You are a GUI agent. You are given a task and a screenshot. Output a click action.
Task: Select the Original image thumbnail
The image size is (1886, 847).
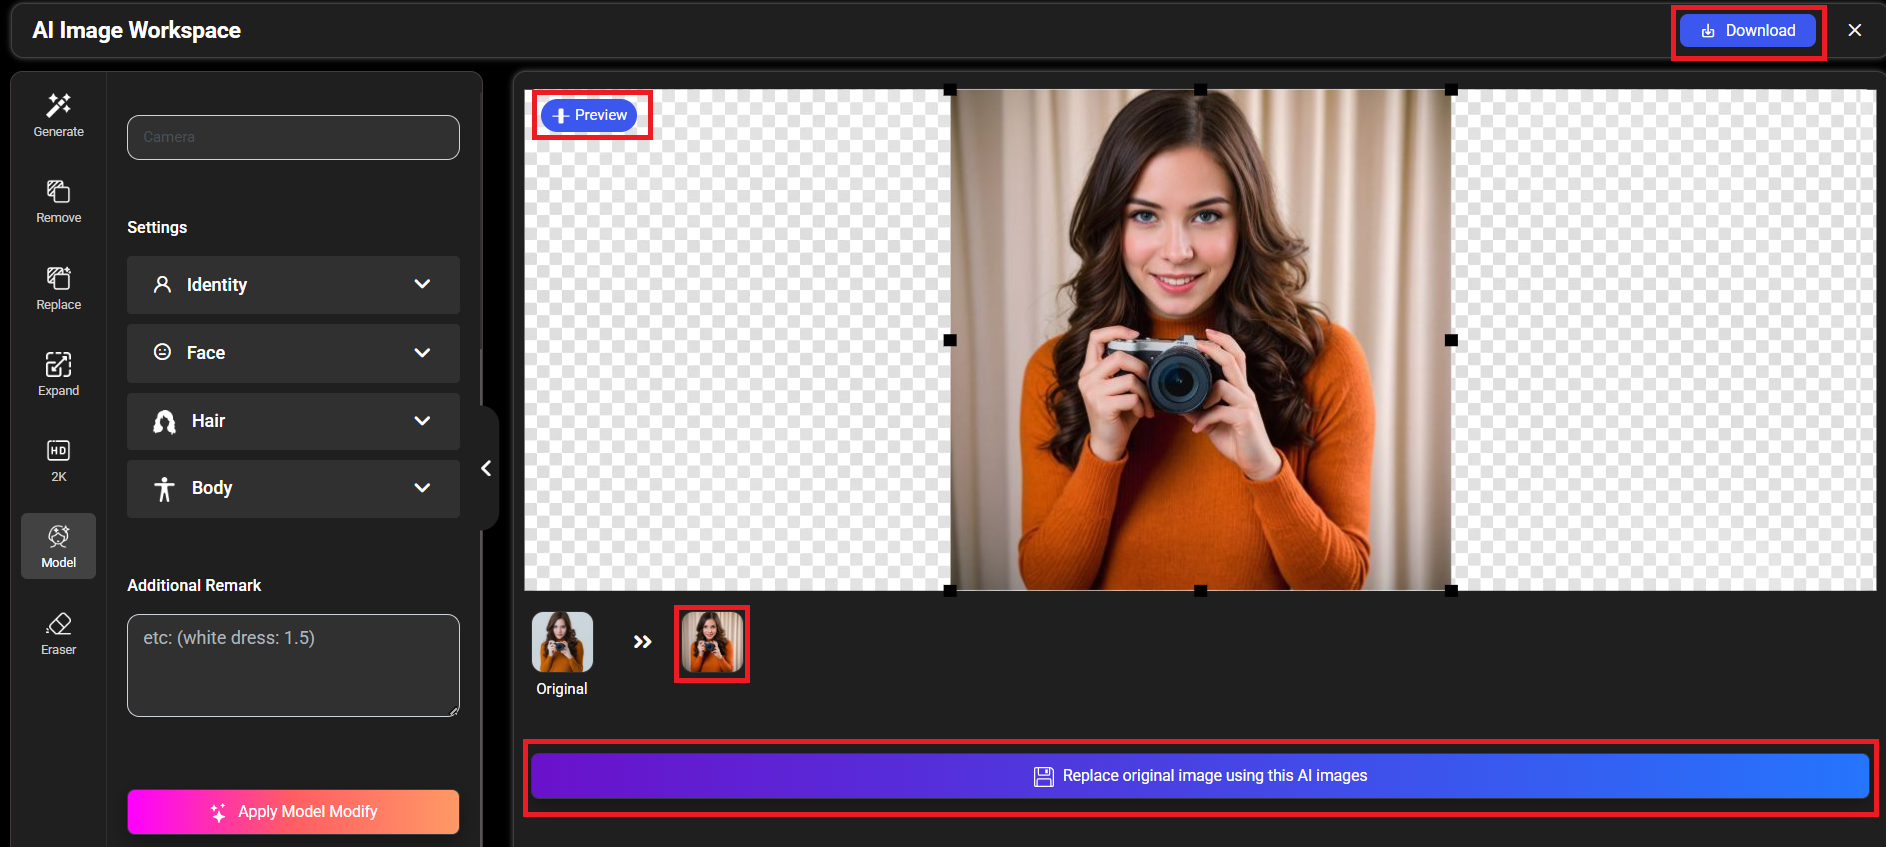562,642
